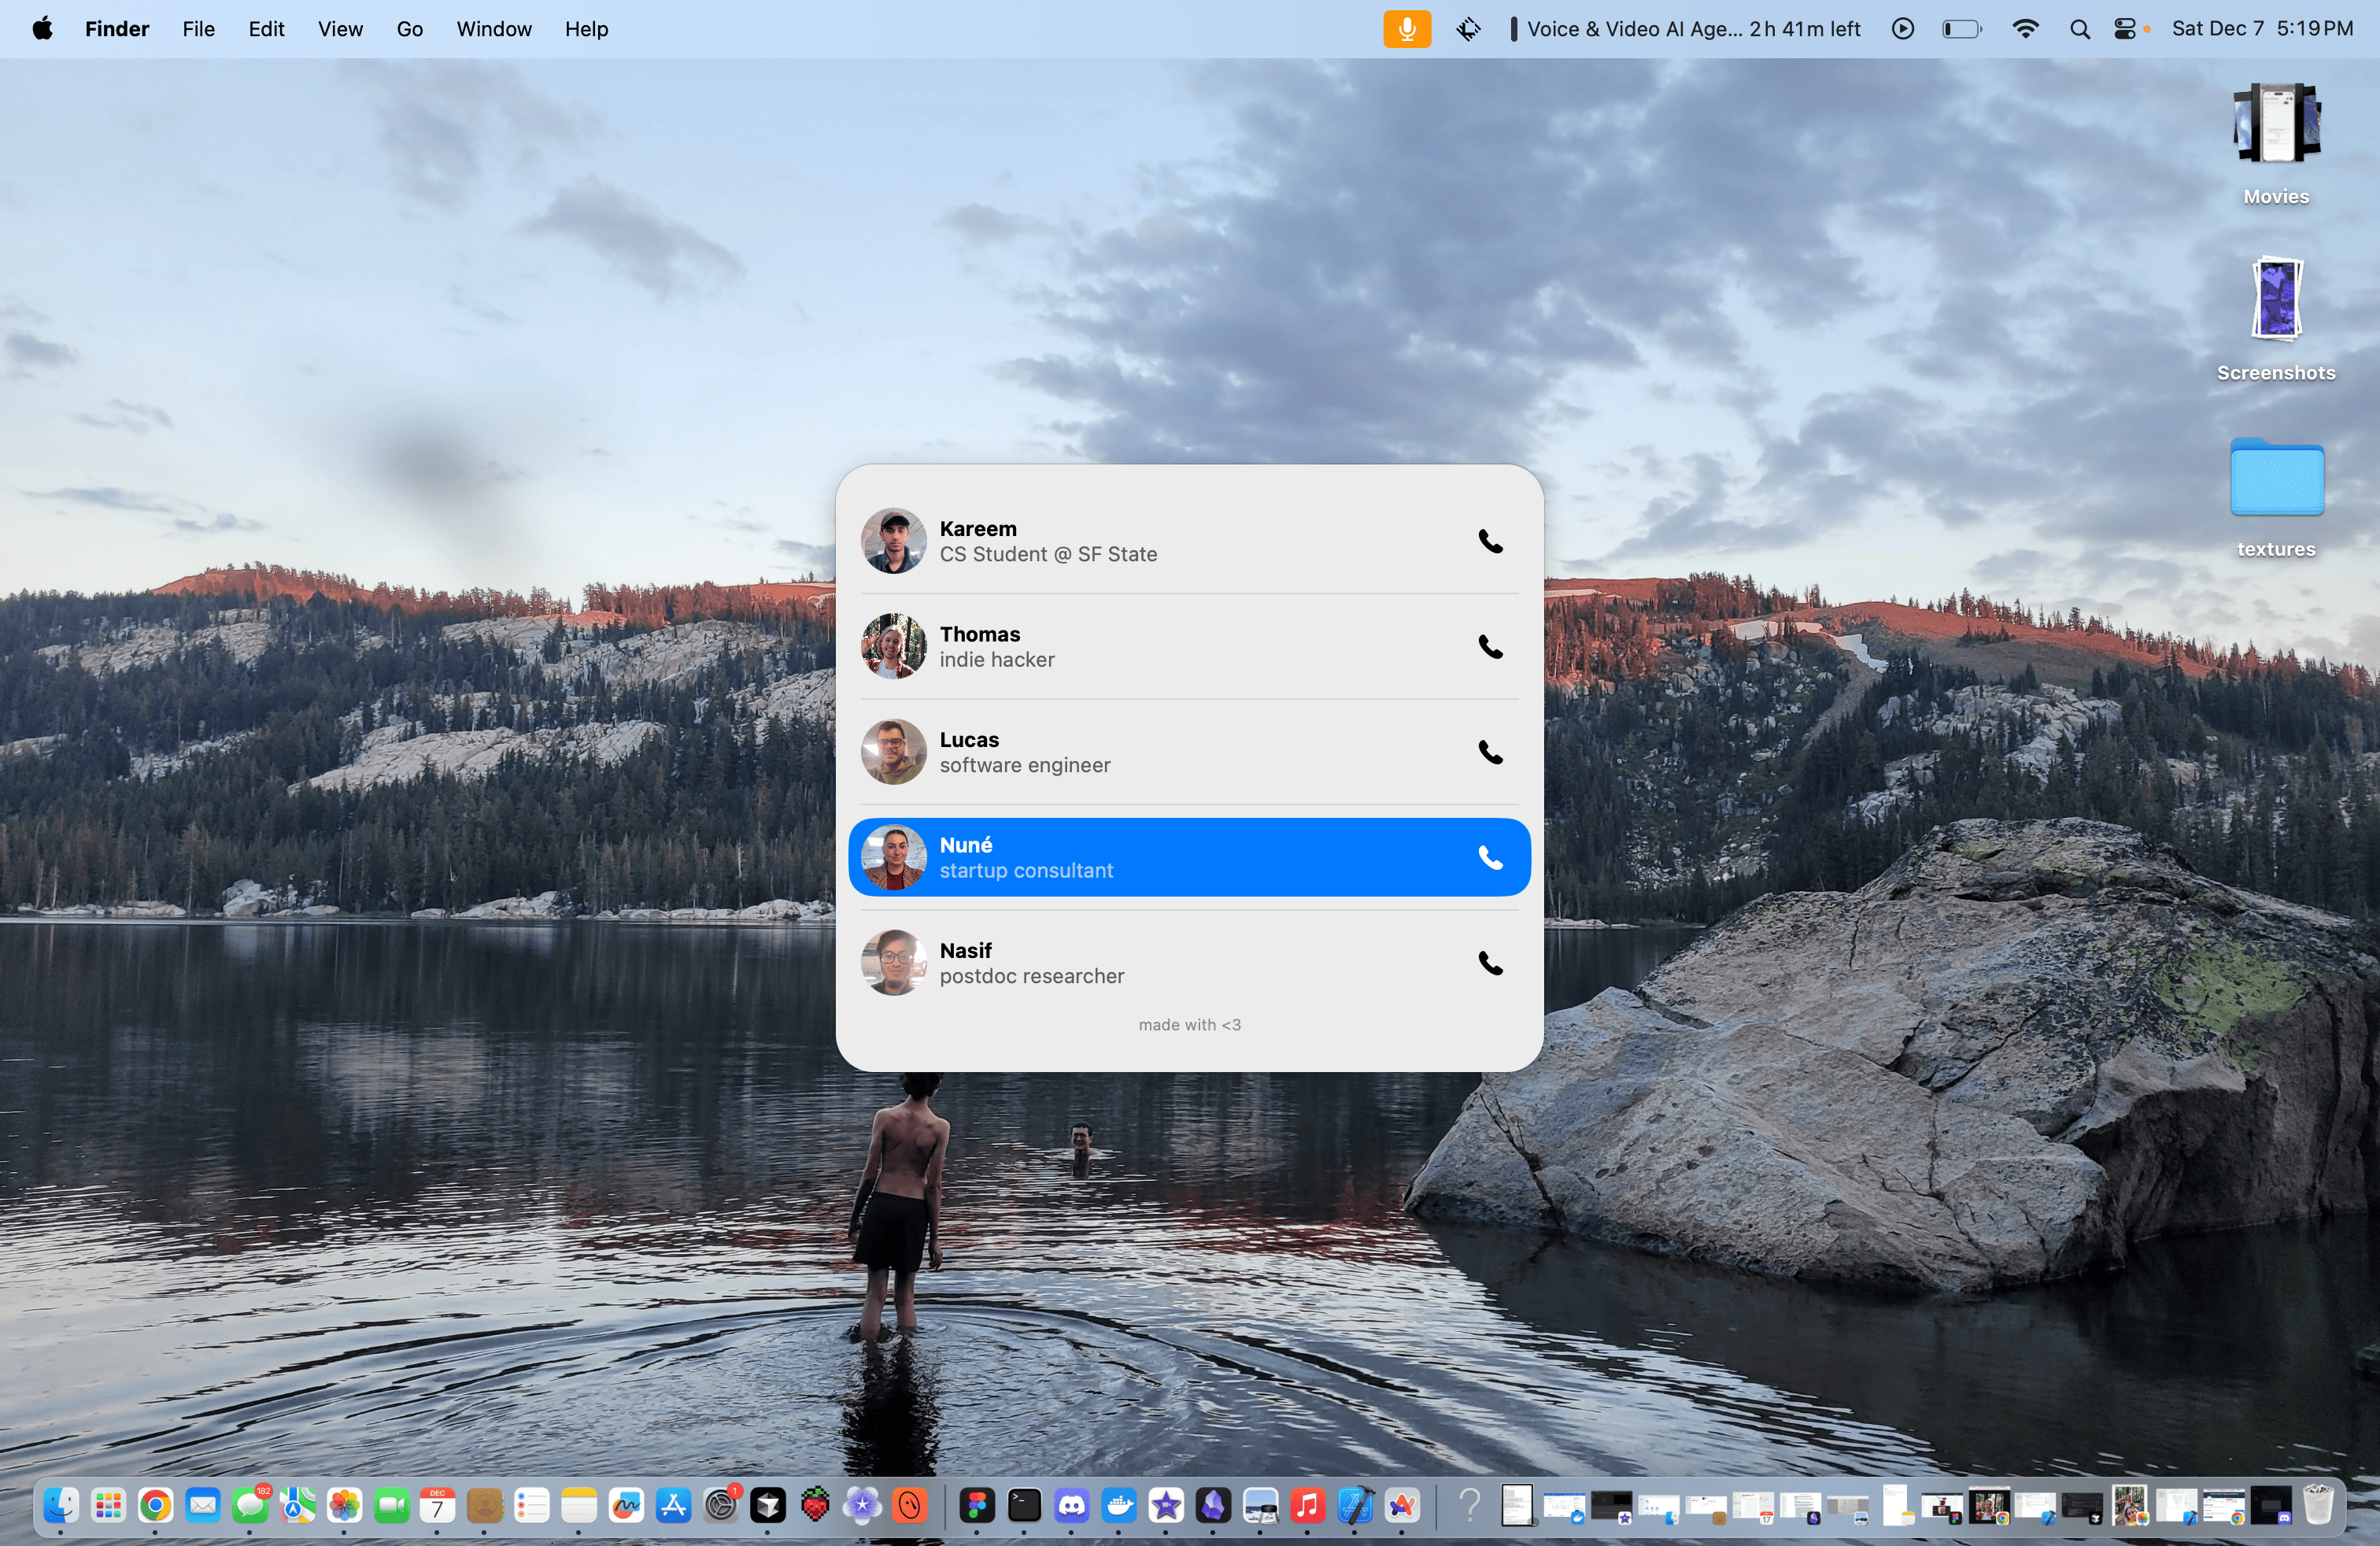Tap Nasif's phone call icon
Image resolution: width=2380 pixels, height=1546 pixels.
pyautogui.click(x=1490, y=963)
